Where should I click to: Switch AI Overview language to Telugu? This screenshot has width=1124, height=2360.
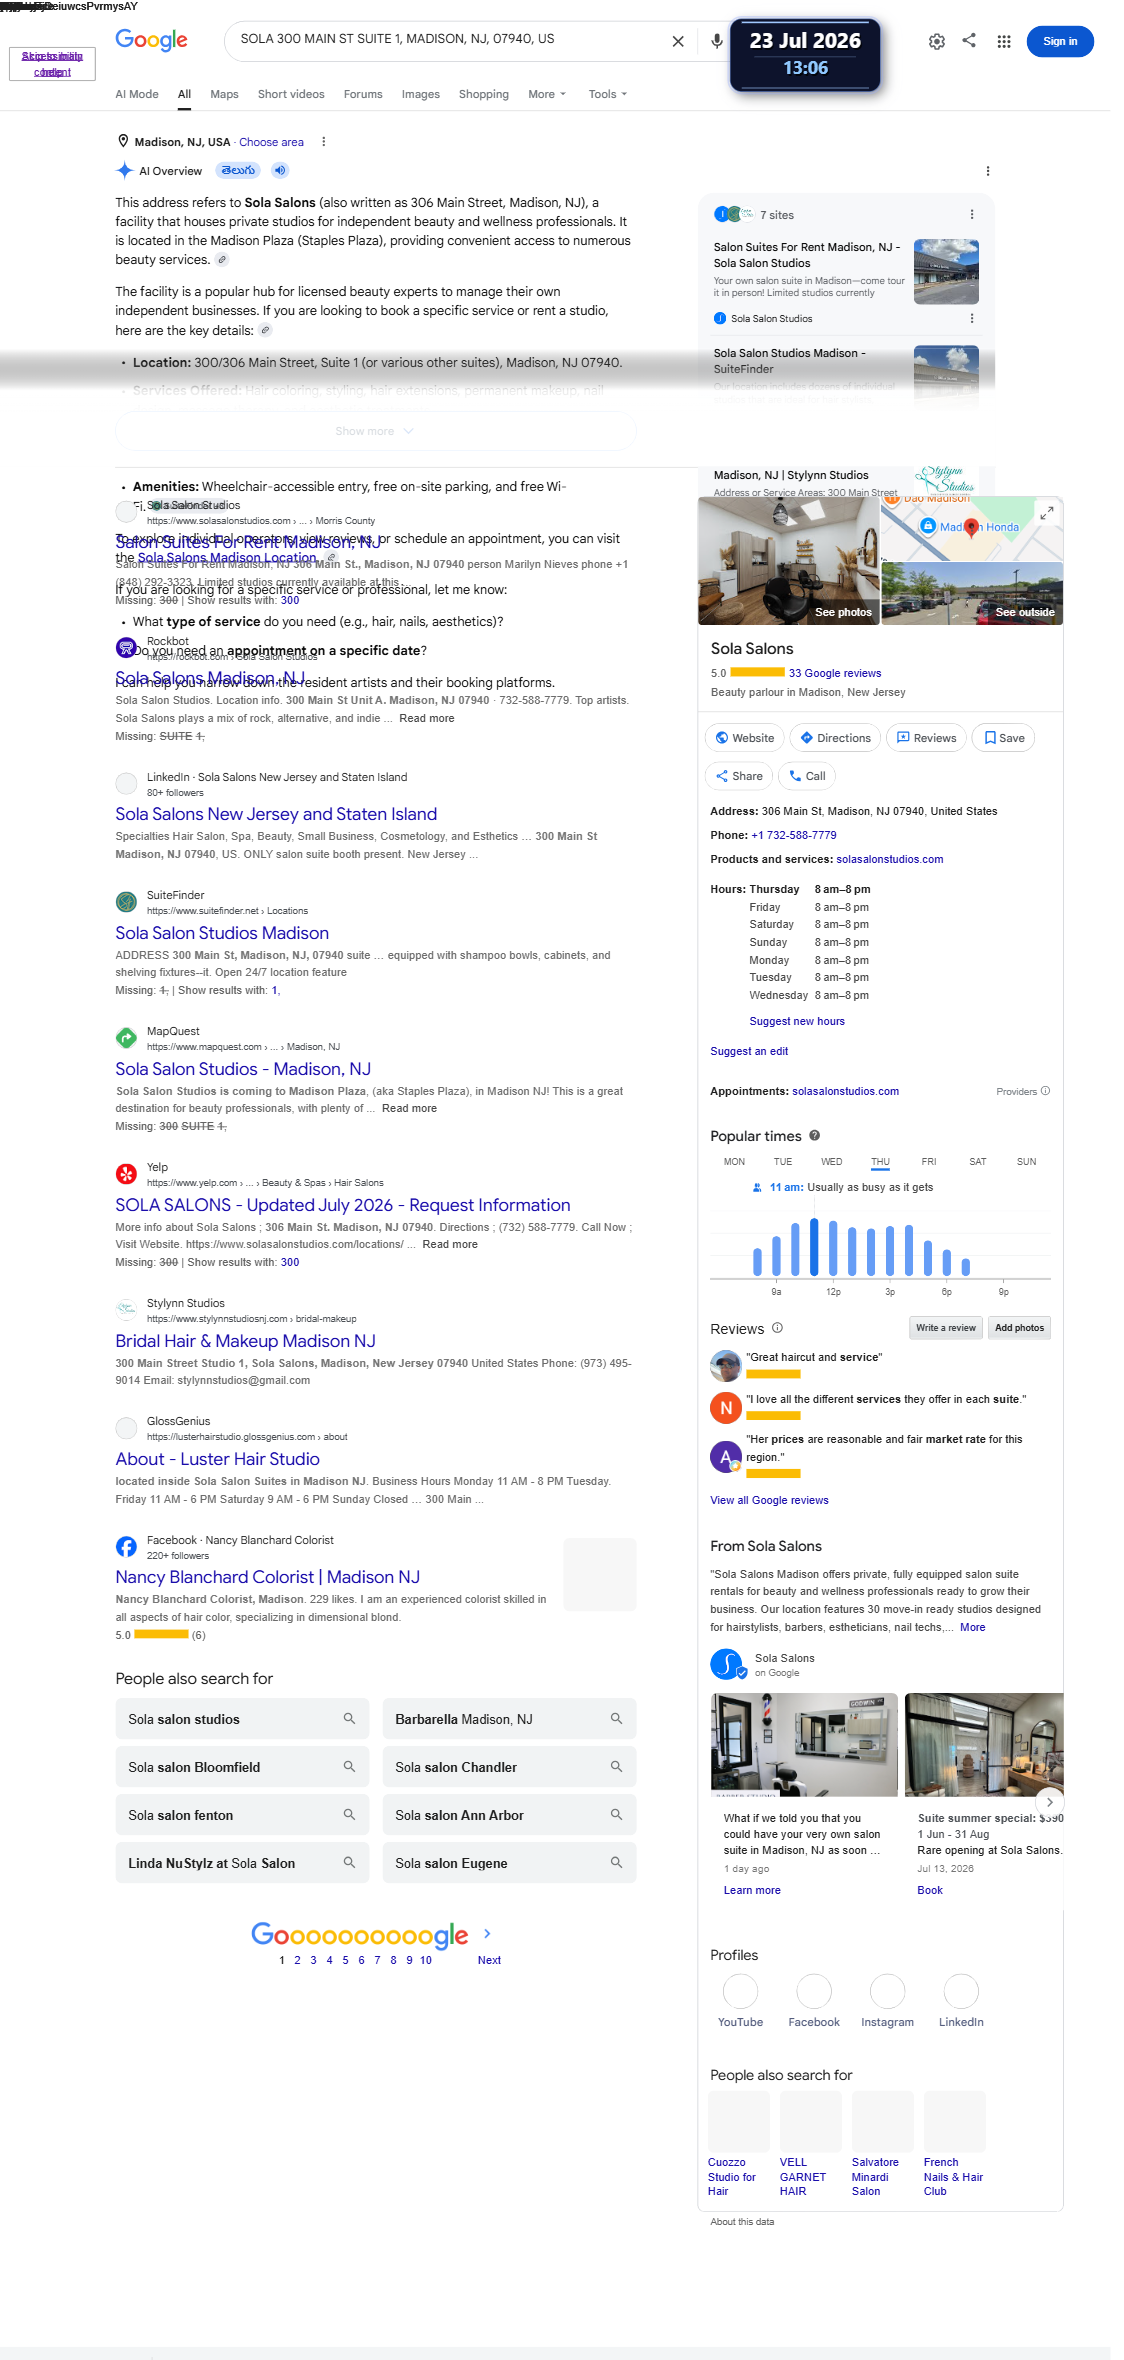click(x=238, y=170)
